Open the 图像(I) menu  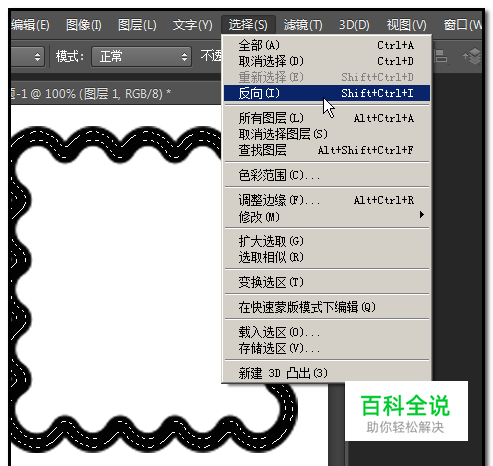pyautogui.click(x=84, y=25)
